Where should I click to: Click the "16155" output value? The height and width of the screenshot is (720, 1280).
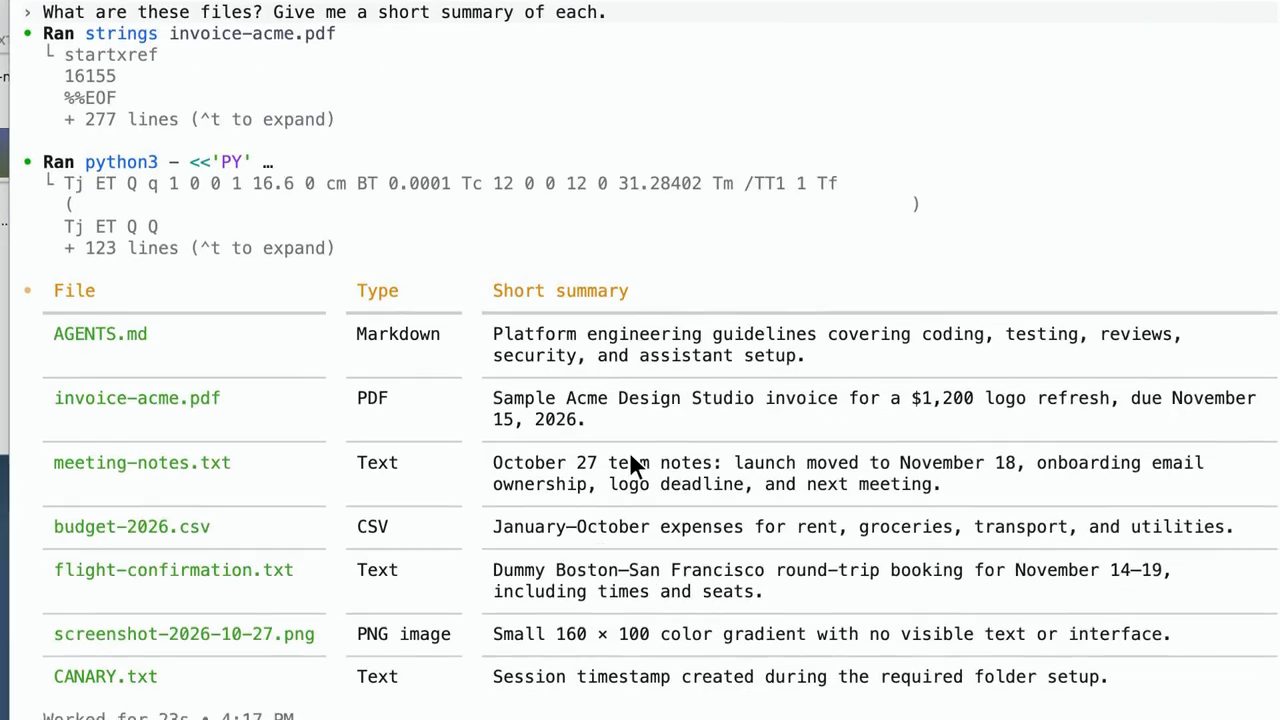(90, 76)
